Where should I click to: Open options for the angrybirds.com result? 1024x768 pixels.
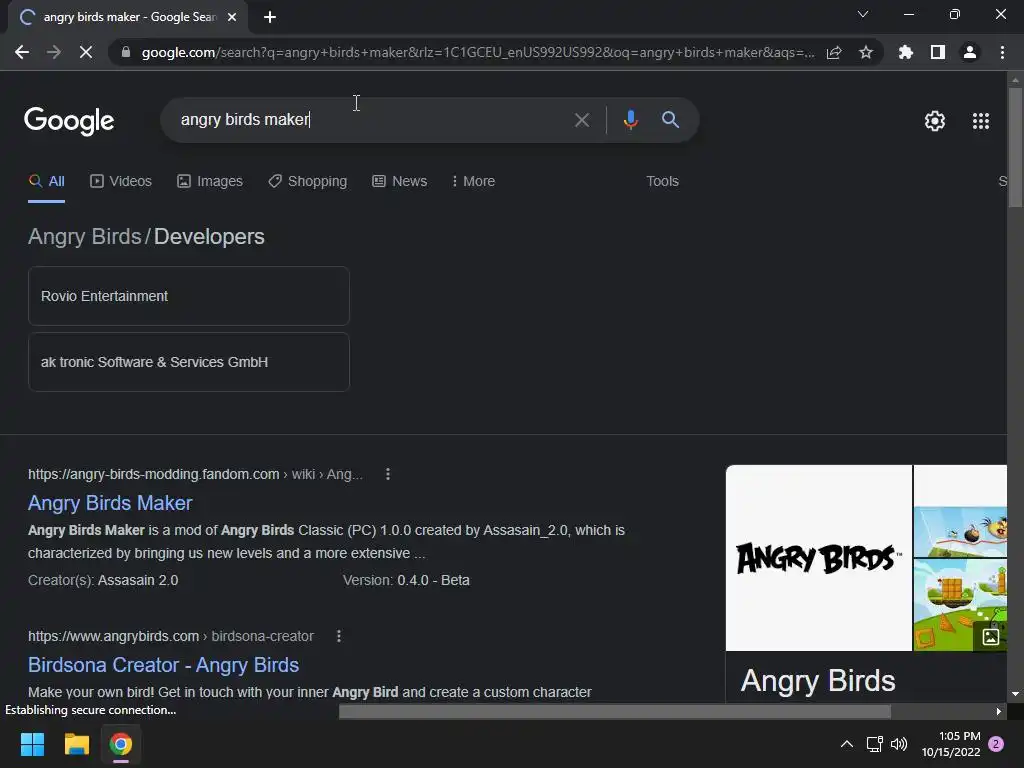point(338,636)
